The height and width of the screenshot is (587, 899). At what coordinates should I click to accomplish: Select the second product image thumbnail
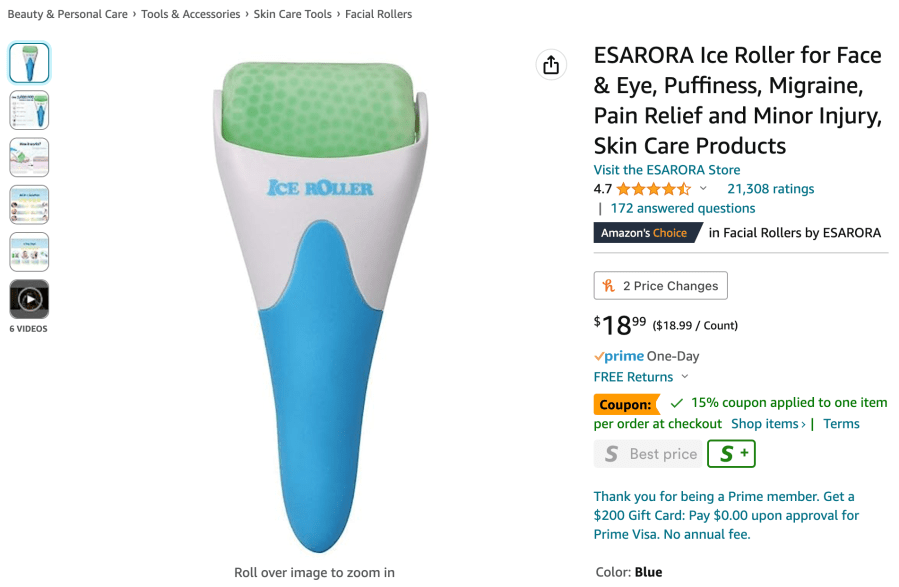coord(29,110)
